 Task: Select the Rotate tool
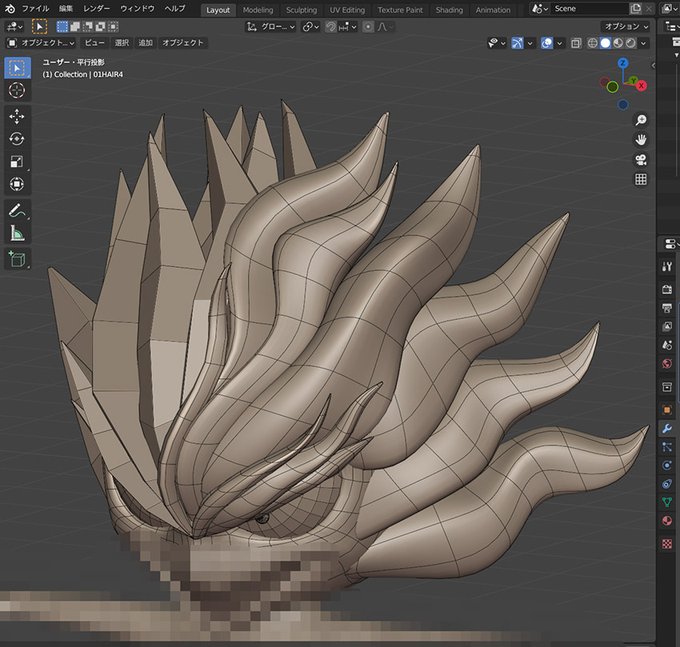point(17,139)
